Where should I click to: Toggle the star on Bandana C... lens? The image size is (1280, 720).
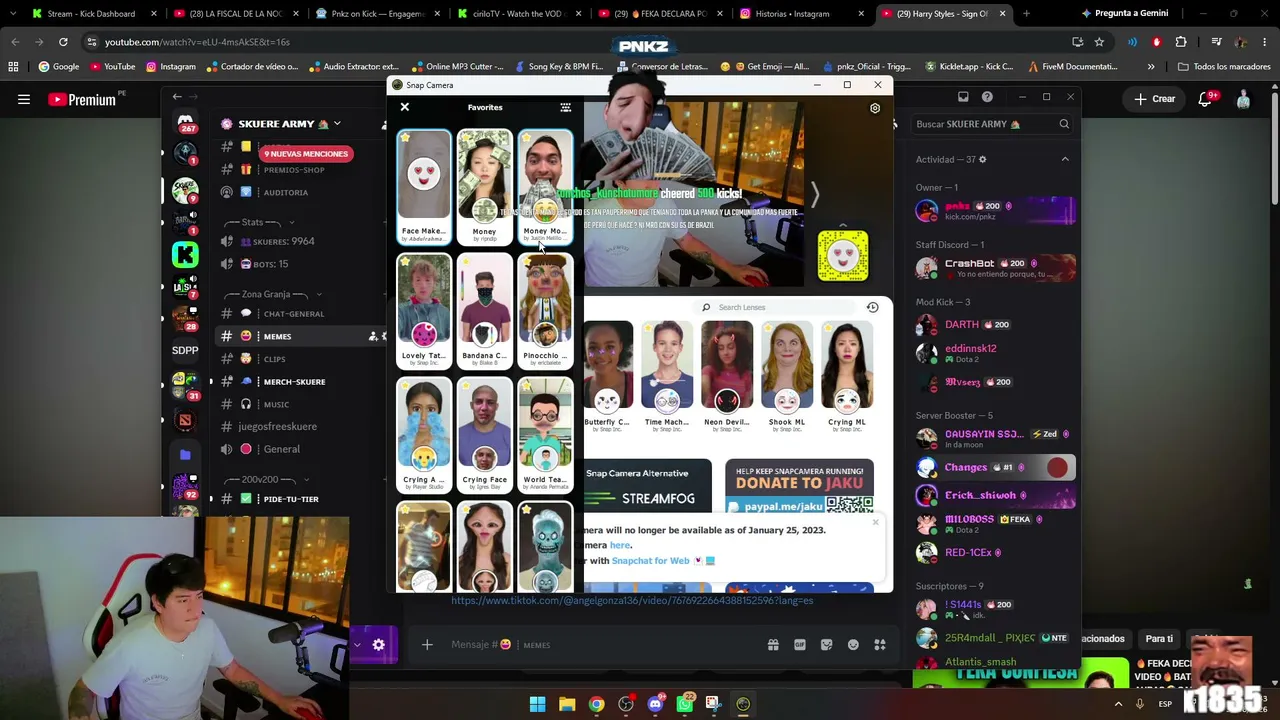coord(465,262)
